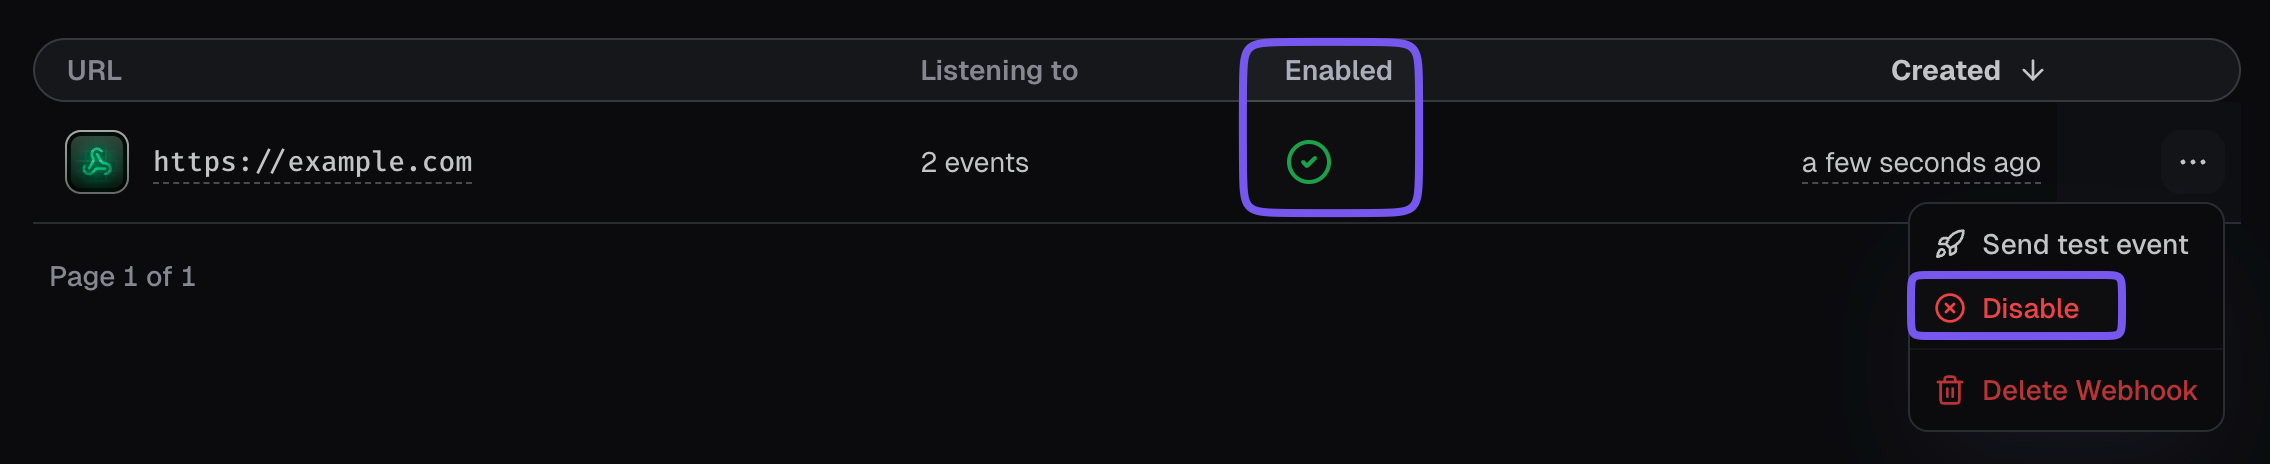Image resolution: width=2270 pixels, height=464 pixels.
Task: Click the '2 events' cell
Action: 974,162
